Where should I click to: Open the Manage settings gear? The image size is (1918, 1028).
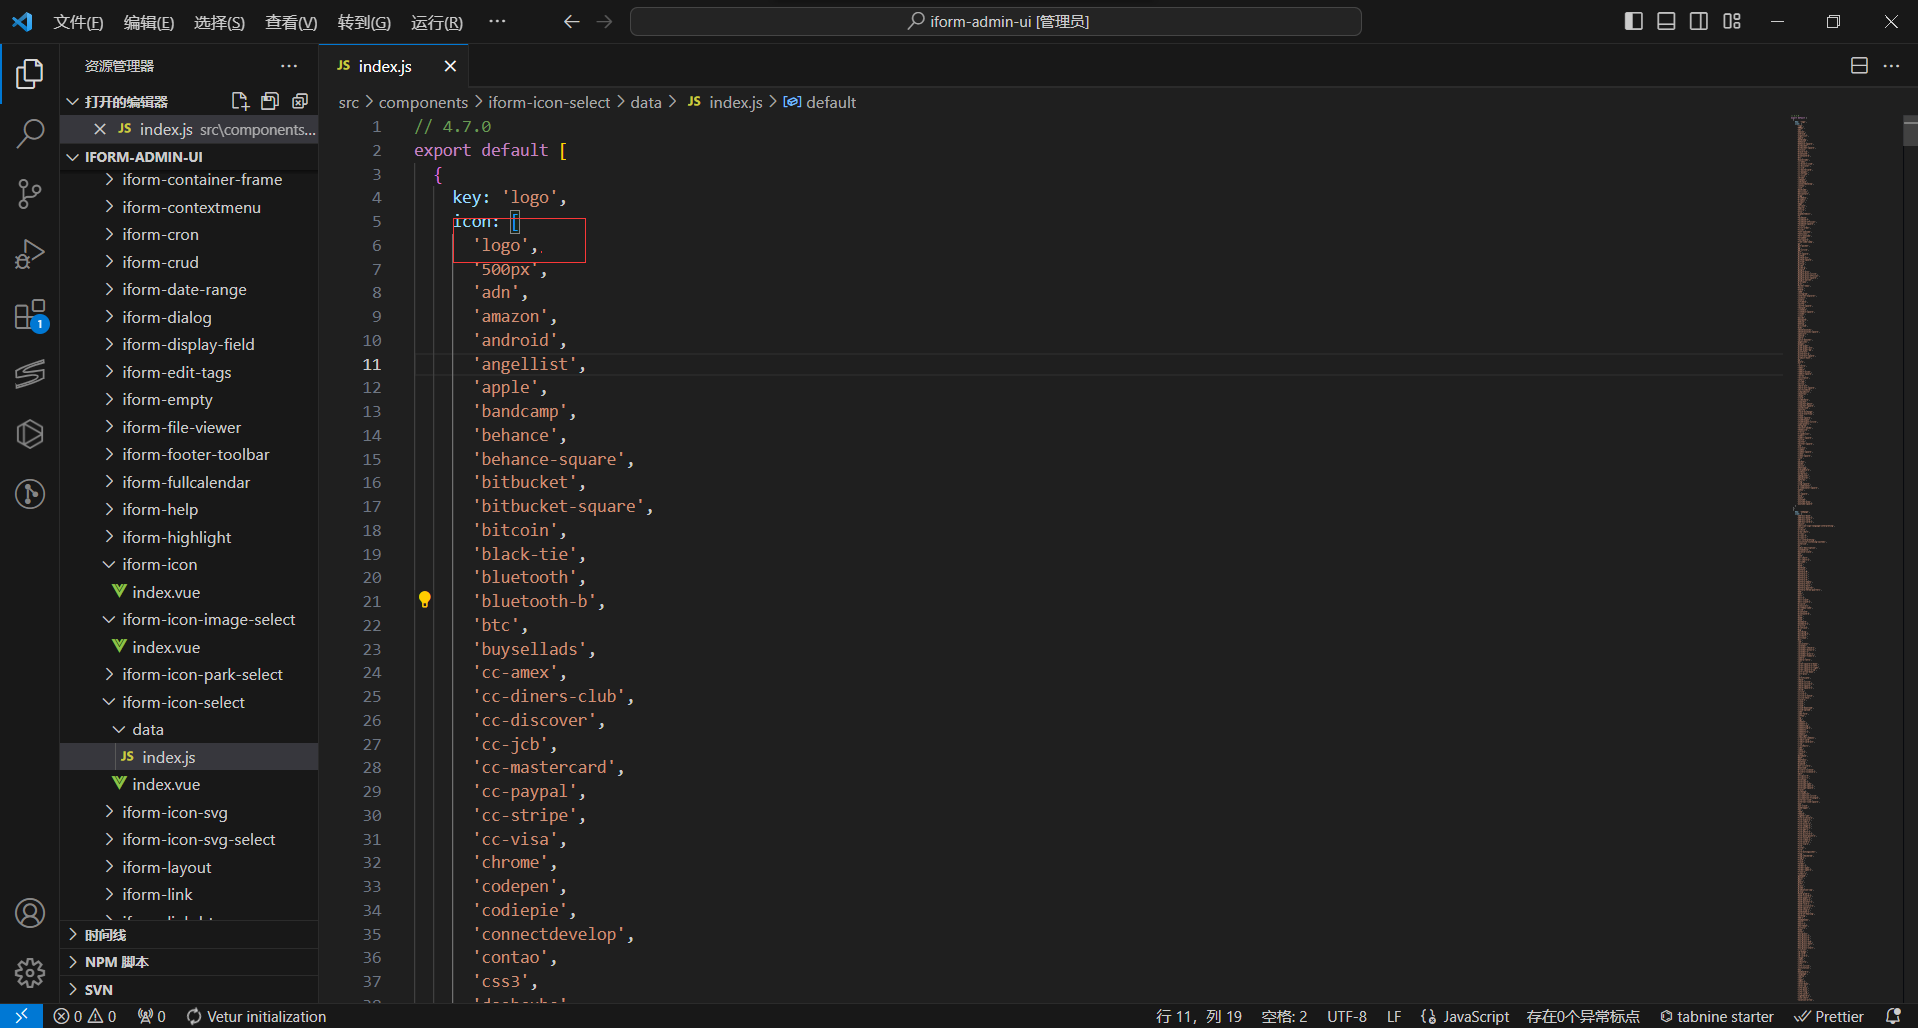30,972
